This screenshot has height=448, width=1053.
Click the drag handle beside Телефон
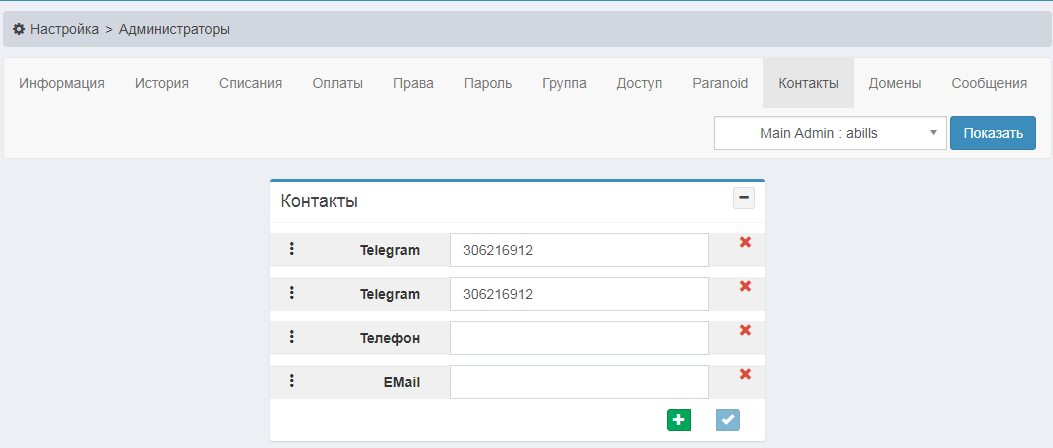(292, 337)
